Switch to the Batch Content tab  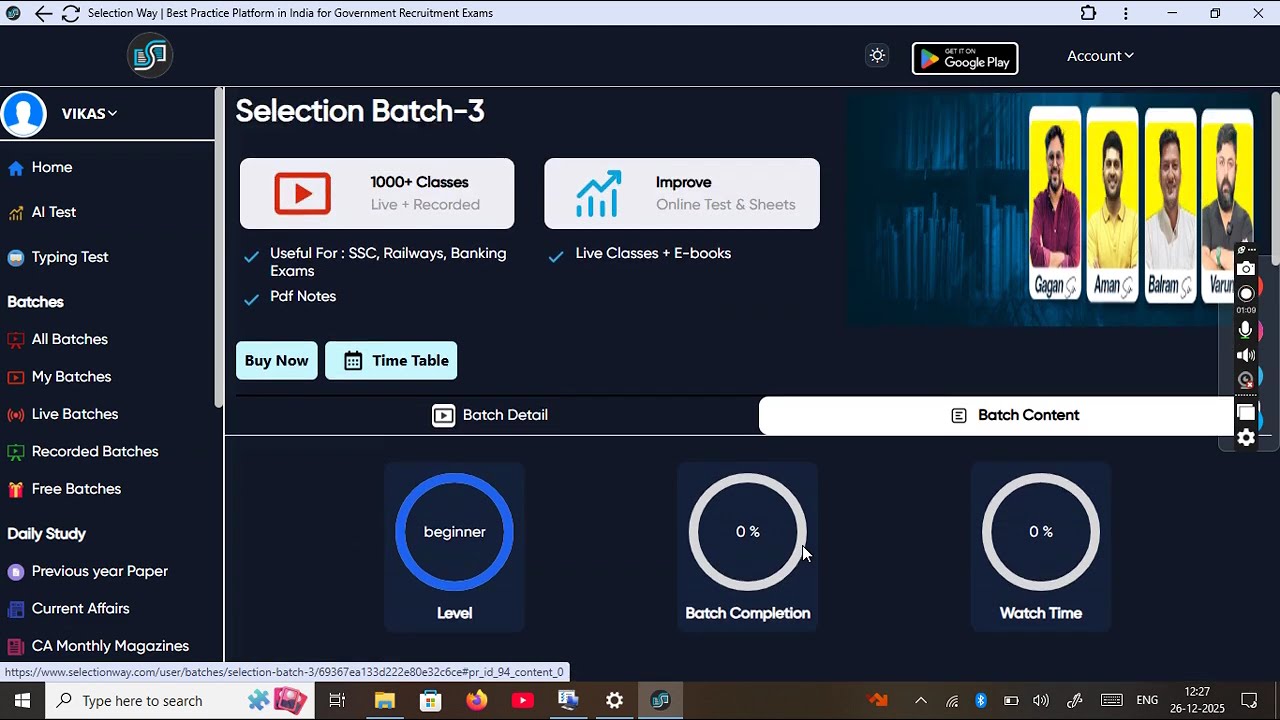pos(1015,415)
